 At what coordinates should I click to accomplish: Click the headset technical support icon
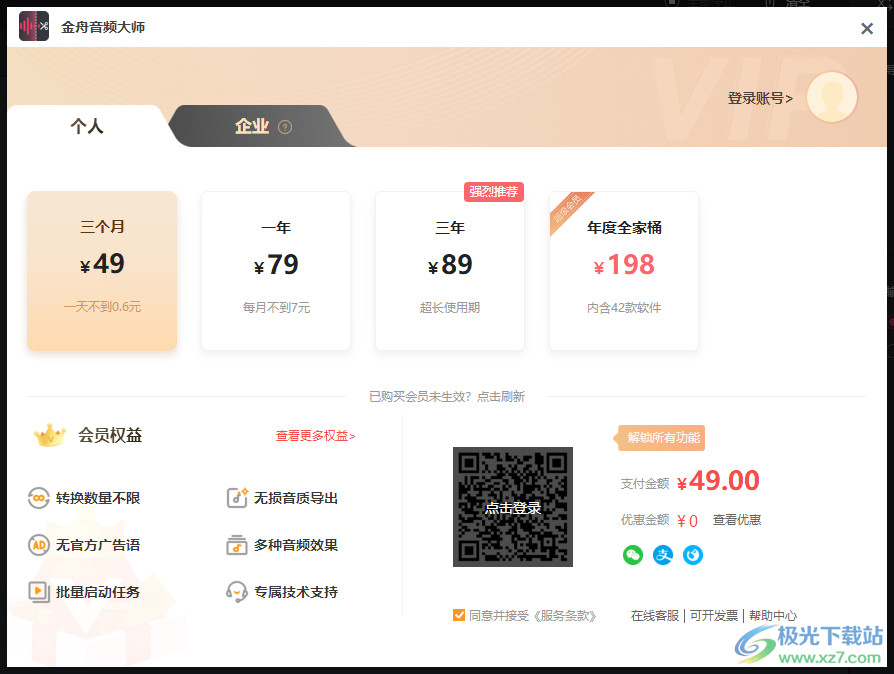237,592
